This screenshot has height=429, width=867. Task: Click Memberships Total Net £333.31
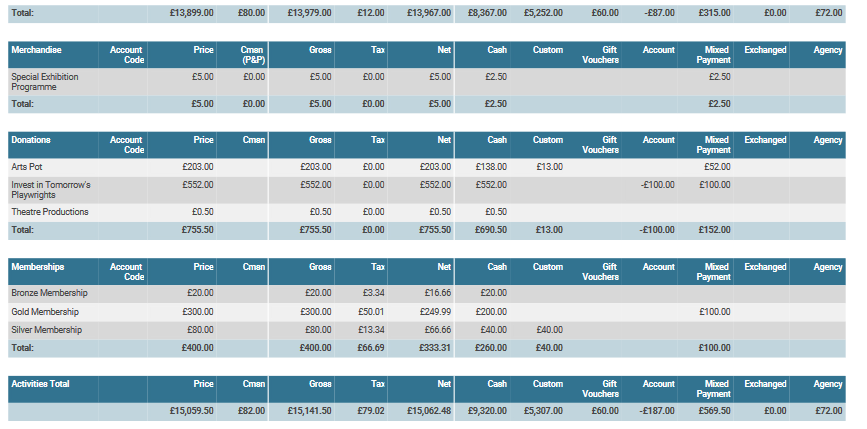coord(435,348)
